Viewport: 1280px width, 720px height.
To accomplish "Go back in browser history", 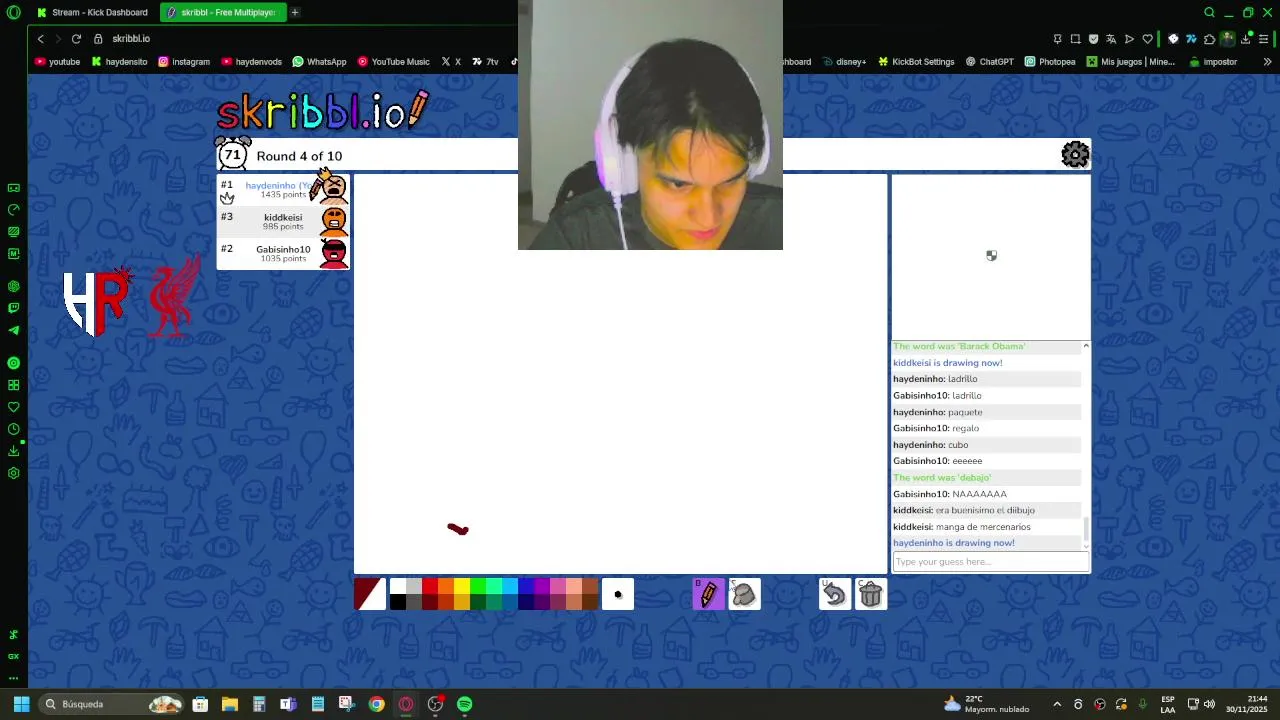I will [40, 38].
